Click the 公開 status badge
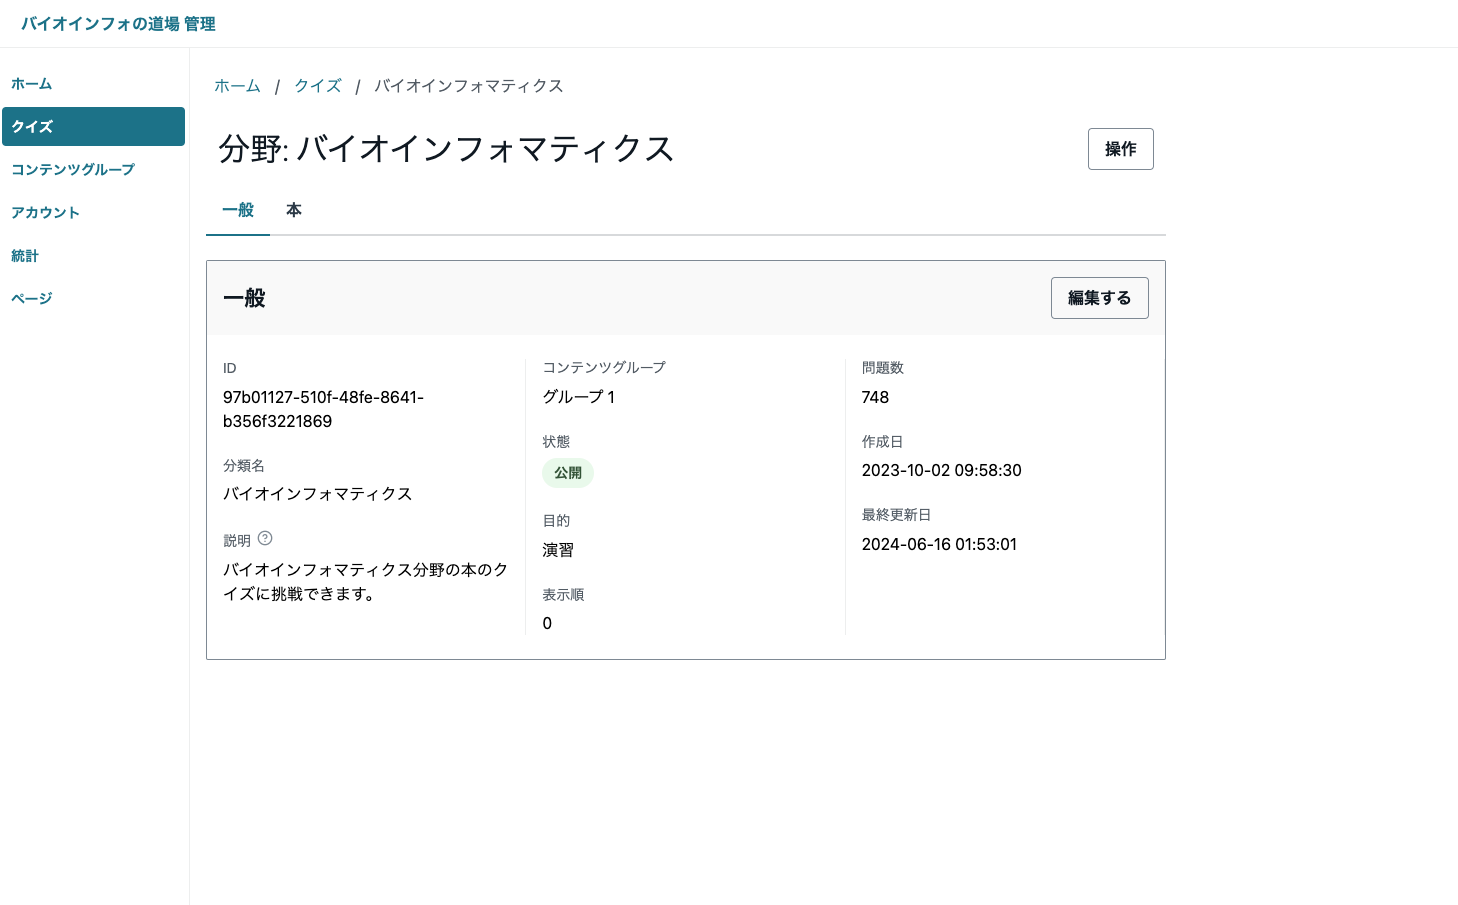This screenshot has height=905, width=1458. (x=567, y=472)
